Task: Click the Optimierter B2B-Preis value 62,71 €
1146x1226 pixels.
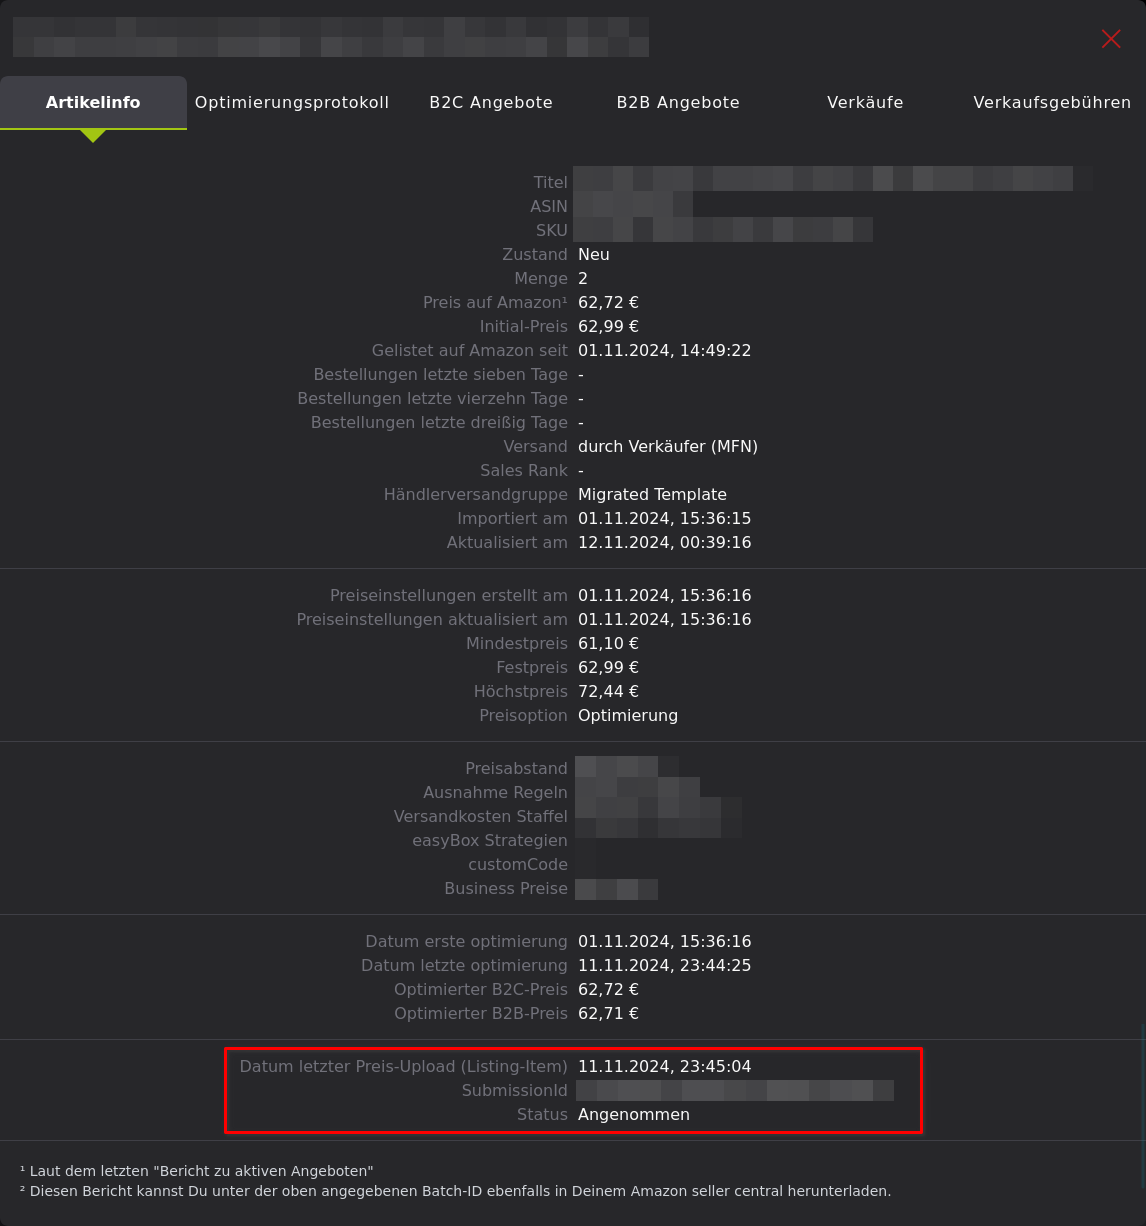Action: 608,1013
